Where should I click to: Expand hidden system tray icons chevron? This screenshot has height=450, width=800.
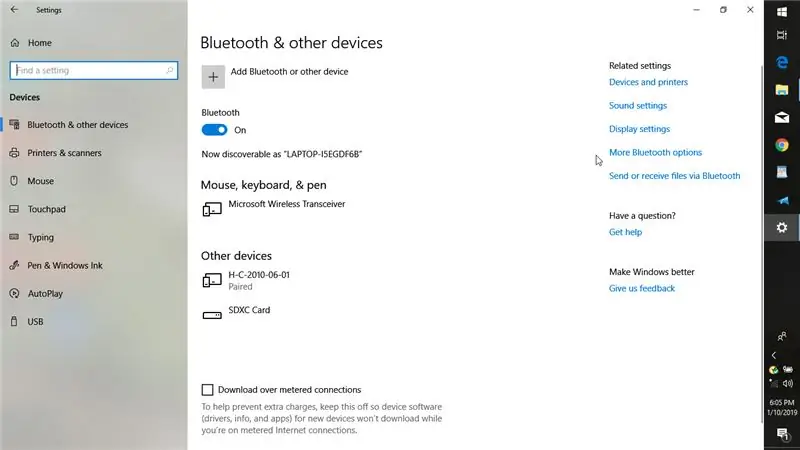[x=774, y=355]
